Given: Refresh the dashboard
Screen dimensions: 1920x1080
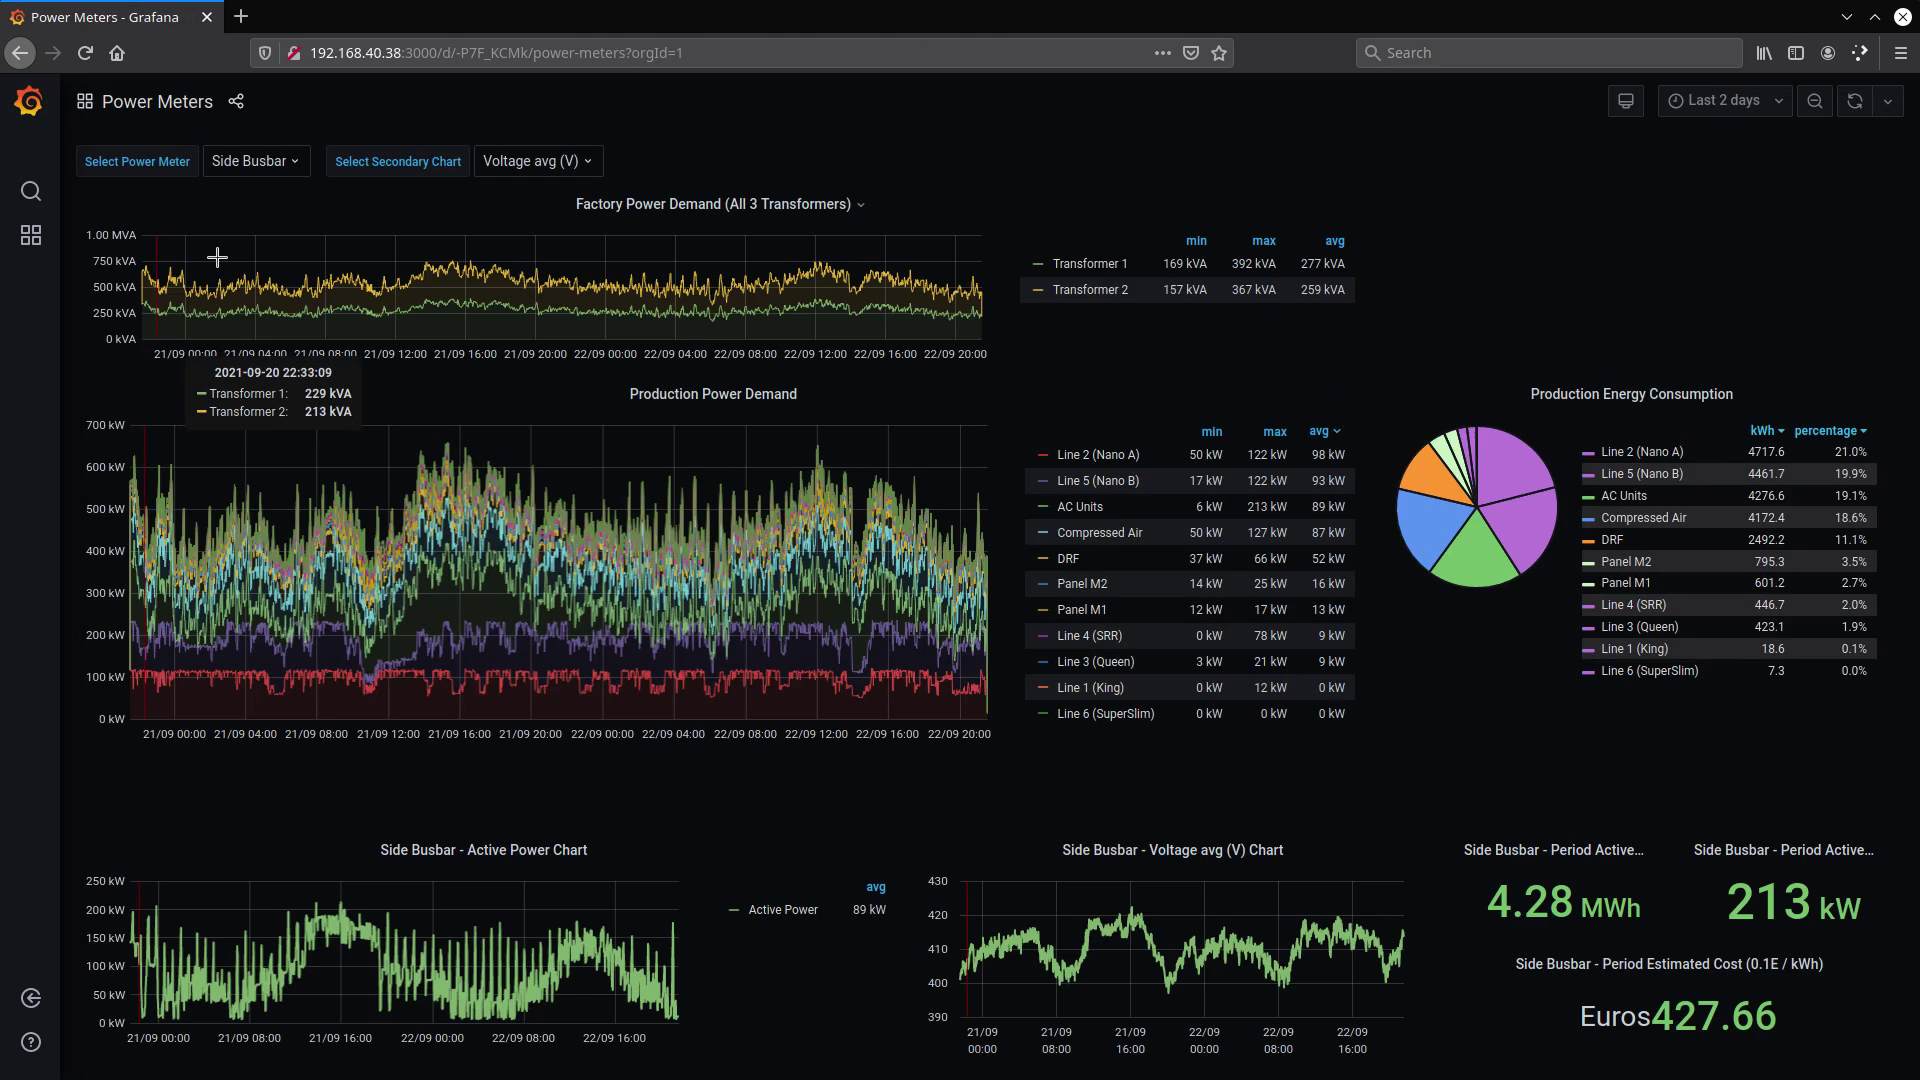Looking at the screenshot, I should click(1855, 101).
